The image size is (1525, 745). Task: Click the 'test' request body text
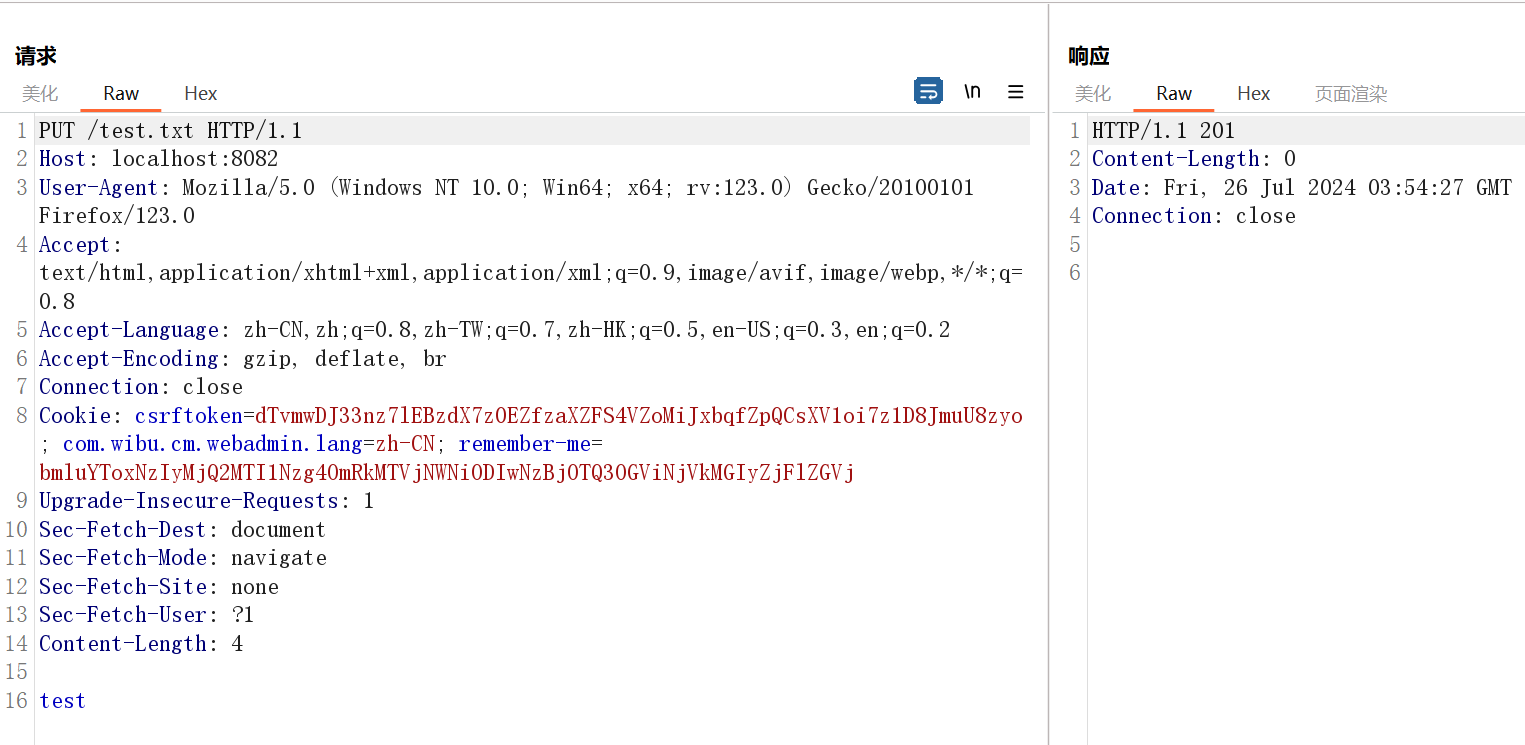pos(62,700)
